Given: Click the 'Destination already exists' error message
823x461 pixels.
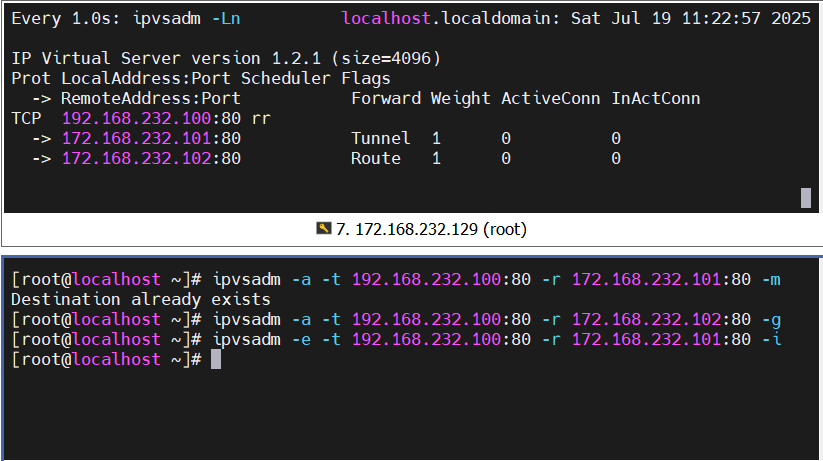Looking at the screenshot, I should (x=141, y=299).
